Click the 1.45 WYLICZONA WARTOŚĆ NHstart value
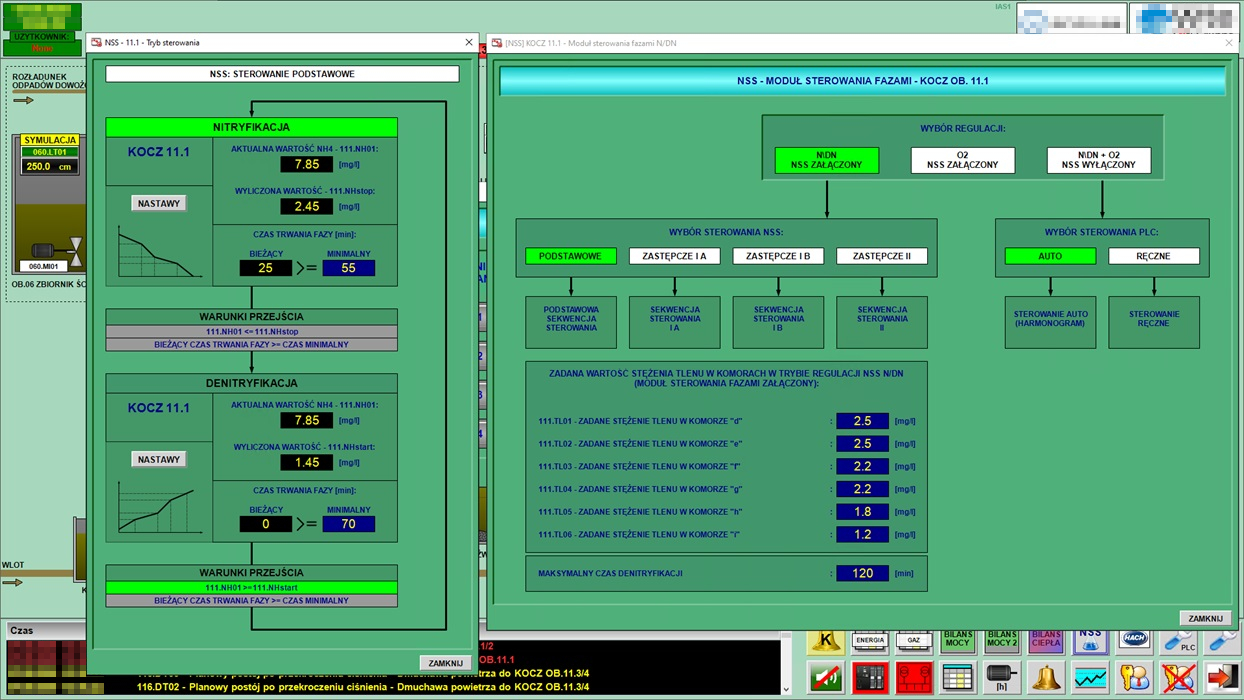This screenshot has width=1244, height=700. pos(306,462)
